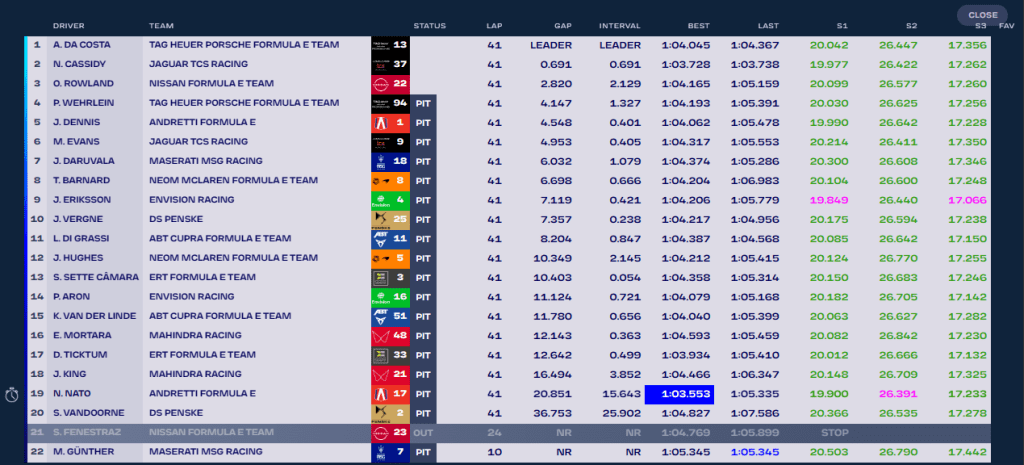Screen dimensions: 1024x465
Task: Click Jaguar car number 9 badge
Action: tap(391, 142)
